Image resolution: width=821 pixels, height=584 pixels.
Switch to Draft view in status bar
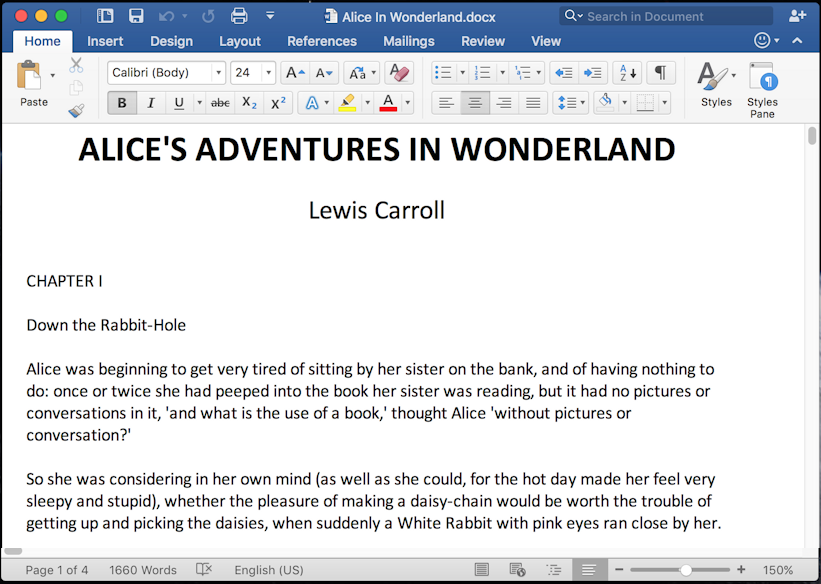tap(589, 569)
